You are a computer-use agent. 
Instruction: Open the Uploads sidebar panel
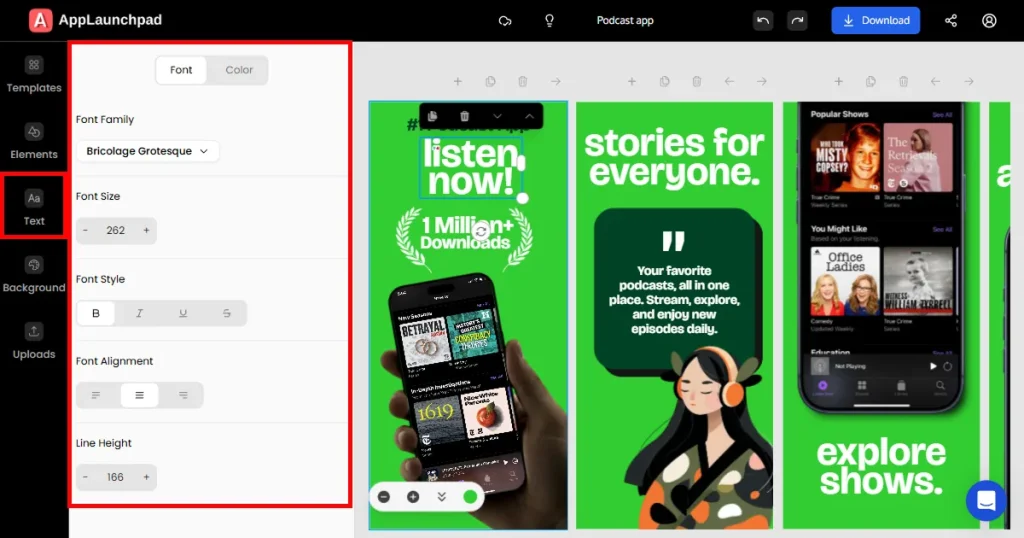34,341
